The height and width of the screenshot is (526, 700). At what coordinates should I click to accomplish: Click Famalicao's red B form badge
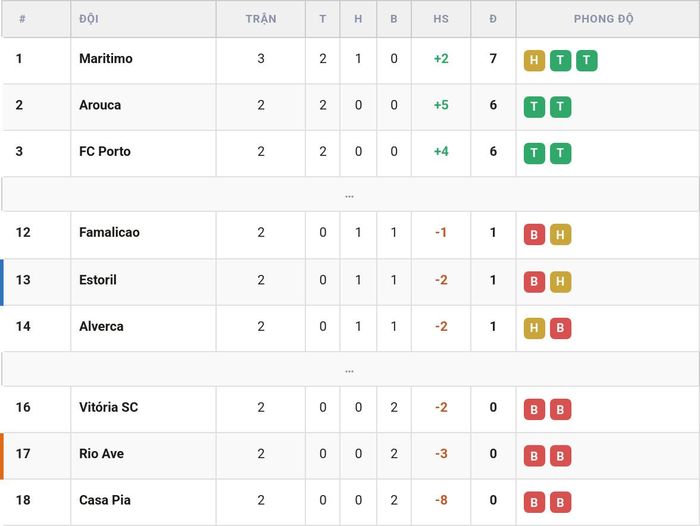534,235
